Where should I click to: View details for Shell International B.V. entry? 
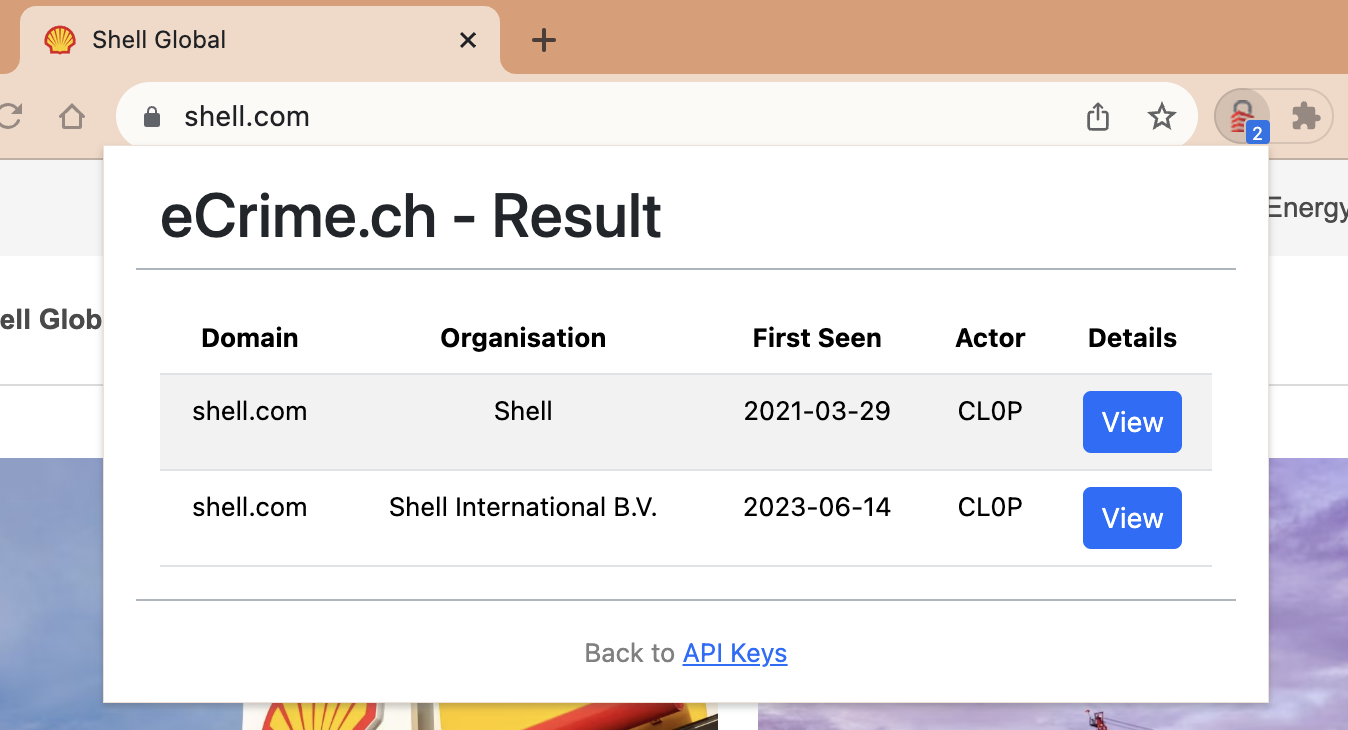[1132, 518]
